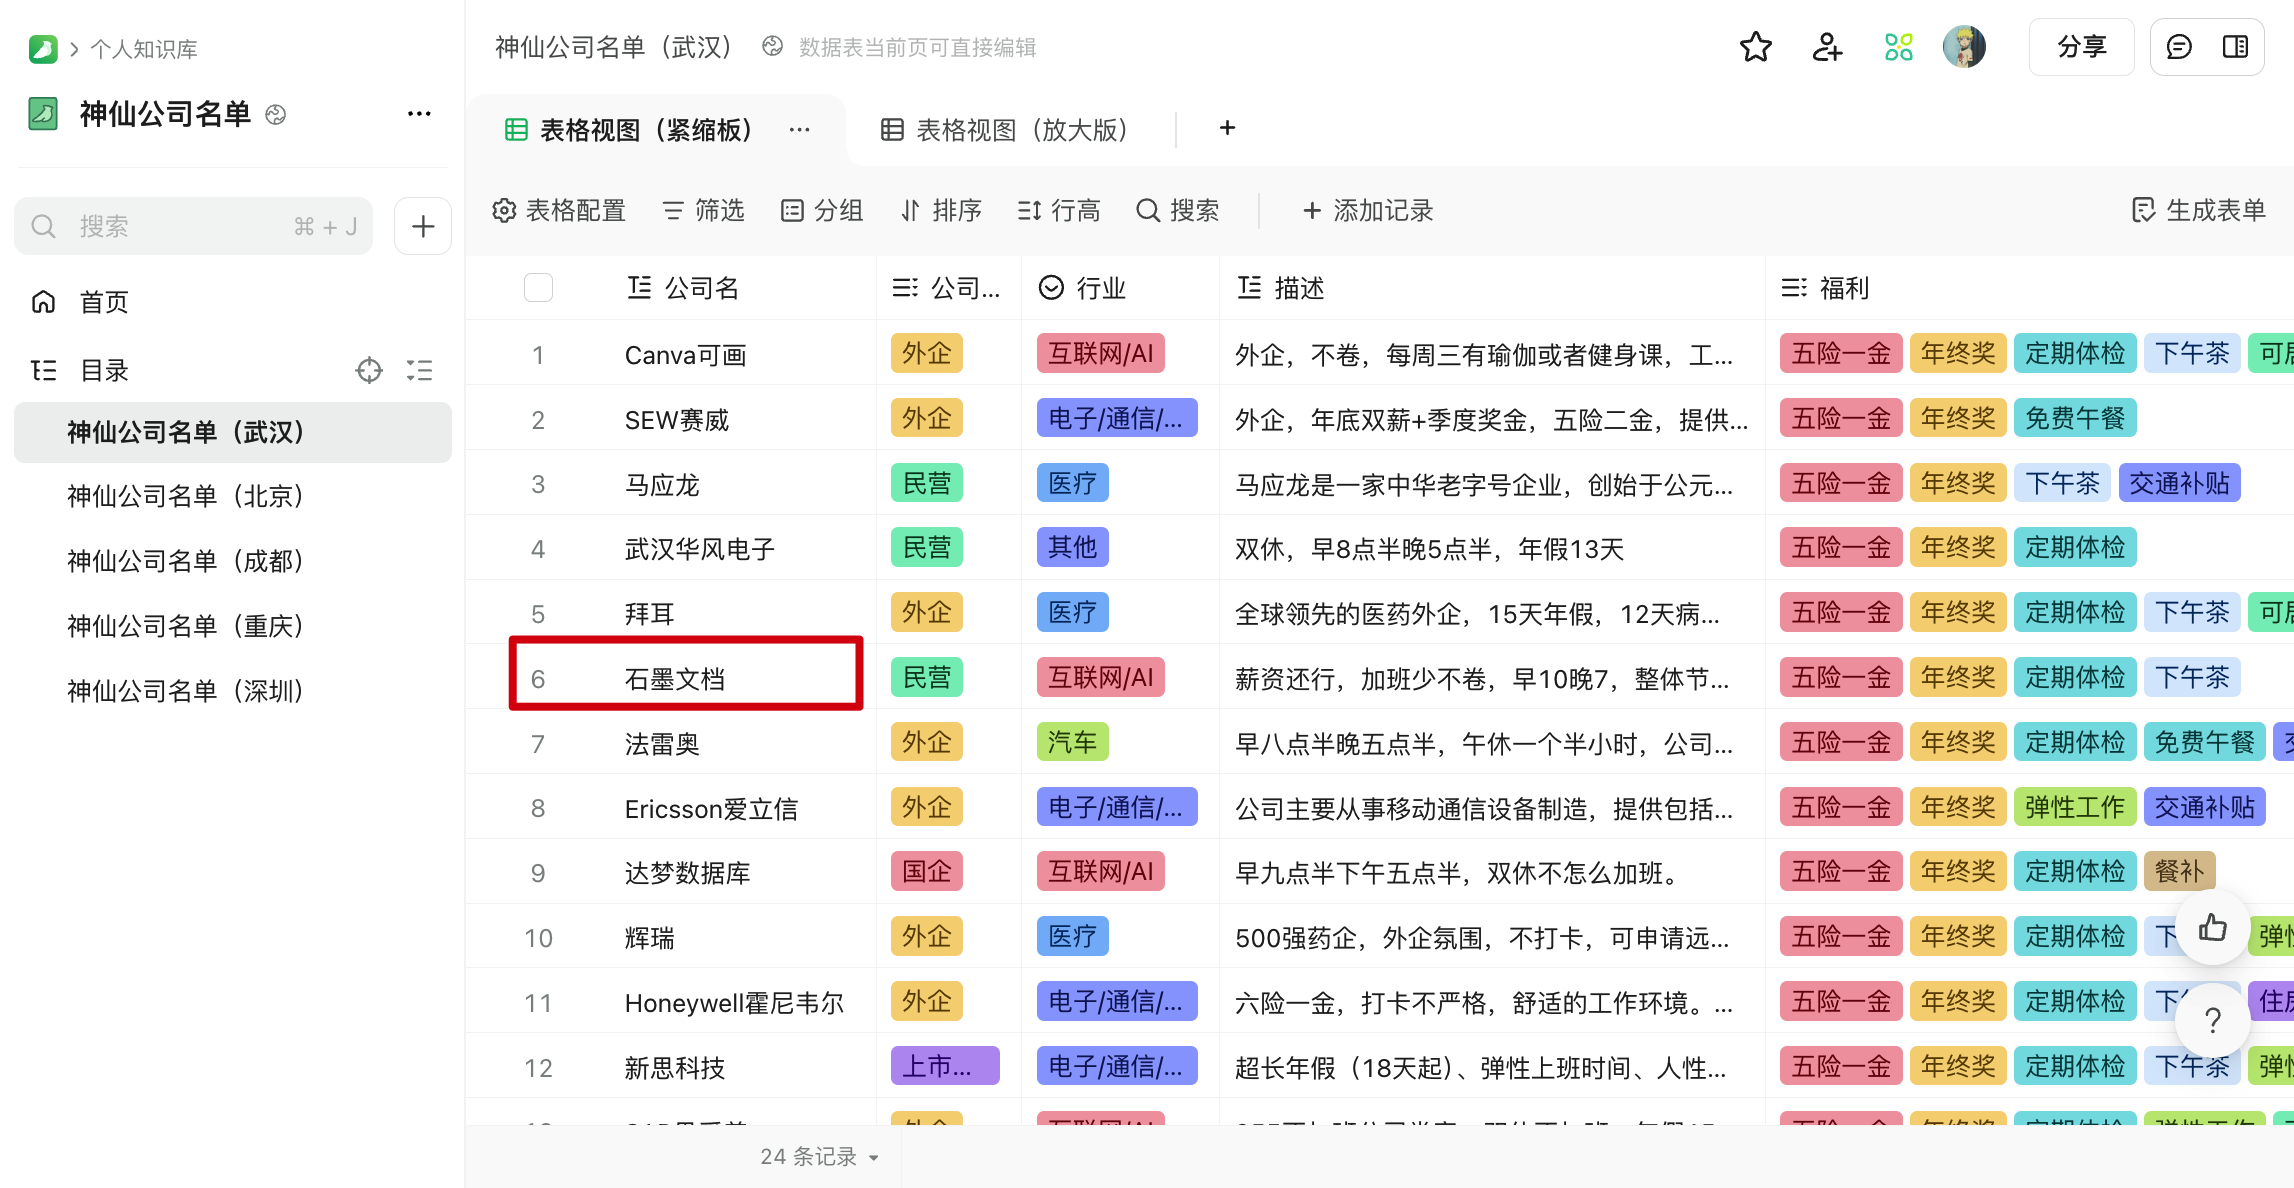Click the add collaborator icon
Screen dimensions: 2294x1188
click(1827, 47)
